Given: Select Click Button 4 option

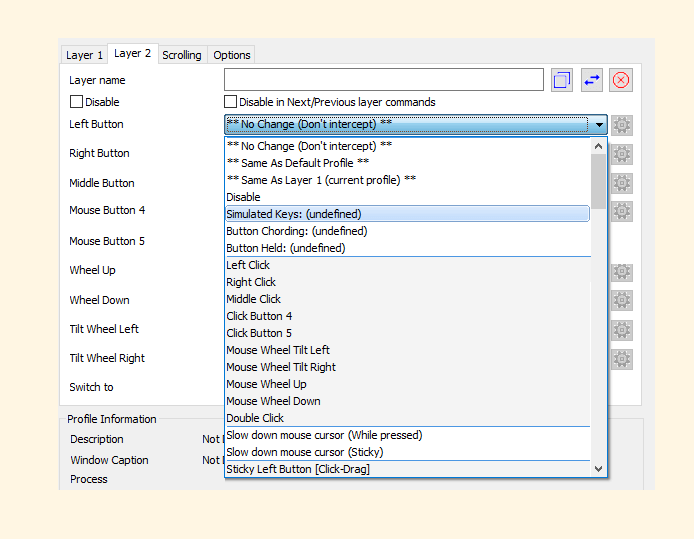Looking at the screenshot, I should [x=408, y=316].
